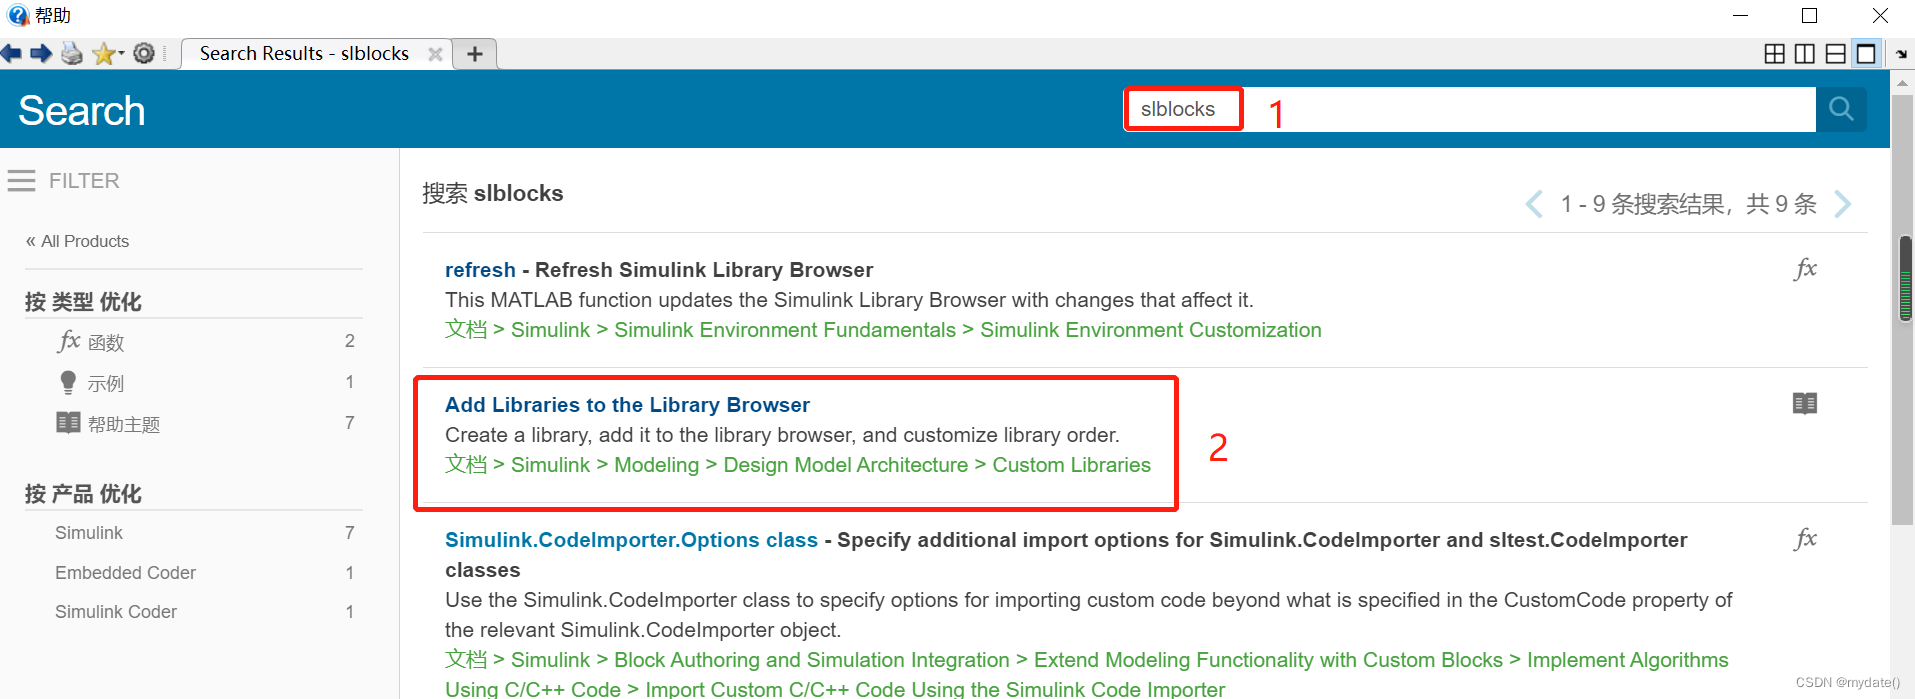Open Import Custom C/C++ Code breadcrumb
The height and width of the screenshot is (699, 1915).
(x=935, y=689)
